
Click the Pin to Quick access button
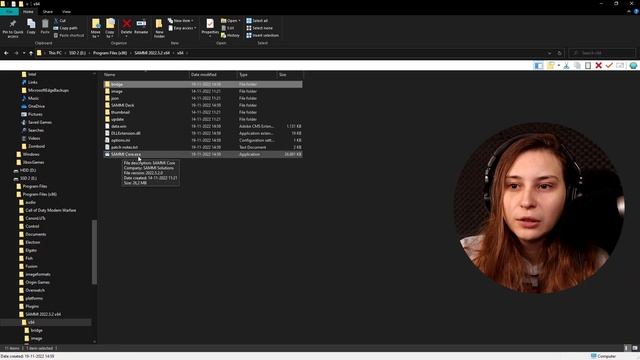point(13,28)
